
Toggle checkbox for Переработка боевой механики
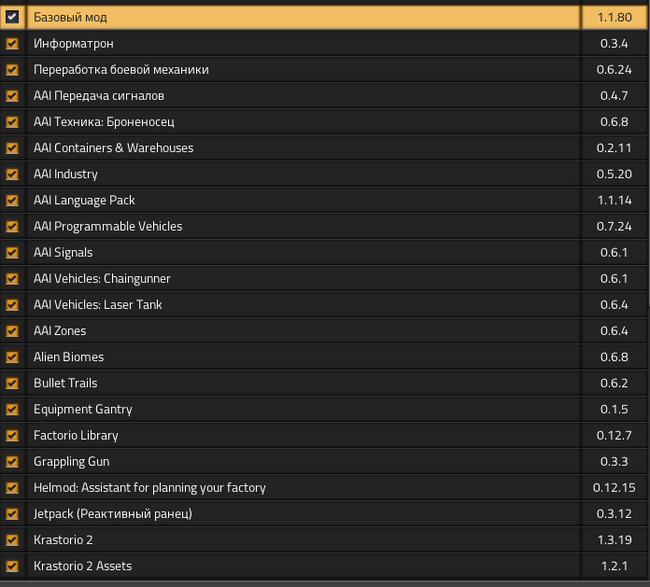[12, 70]
